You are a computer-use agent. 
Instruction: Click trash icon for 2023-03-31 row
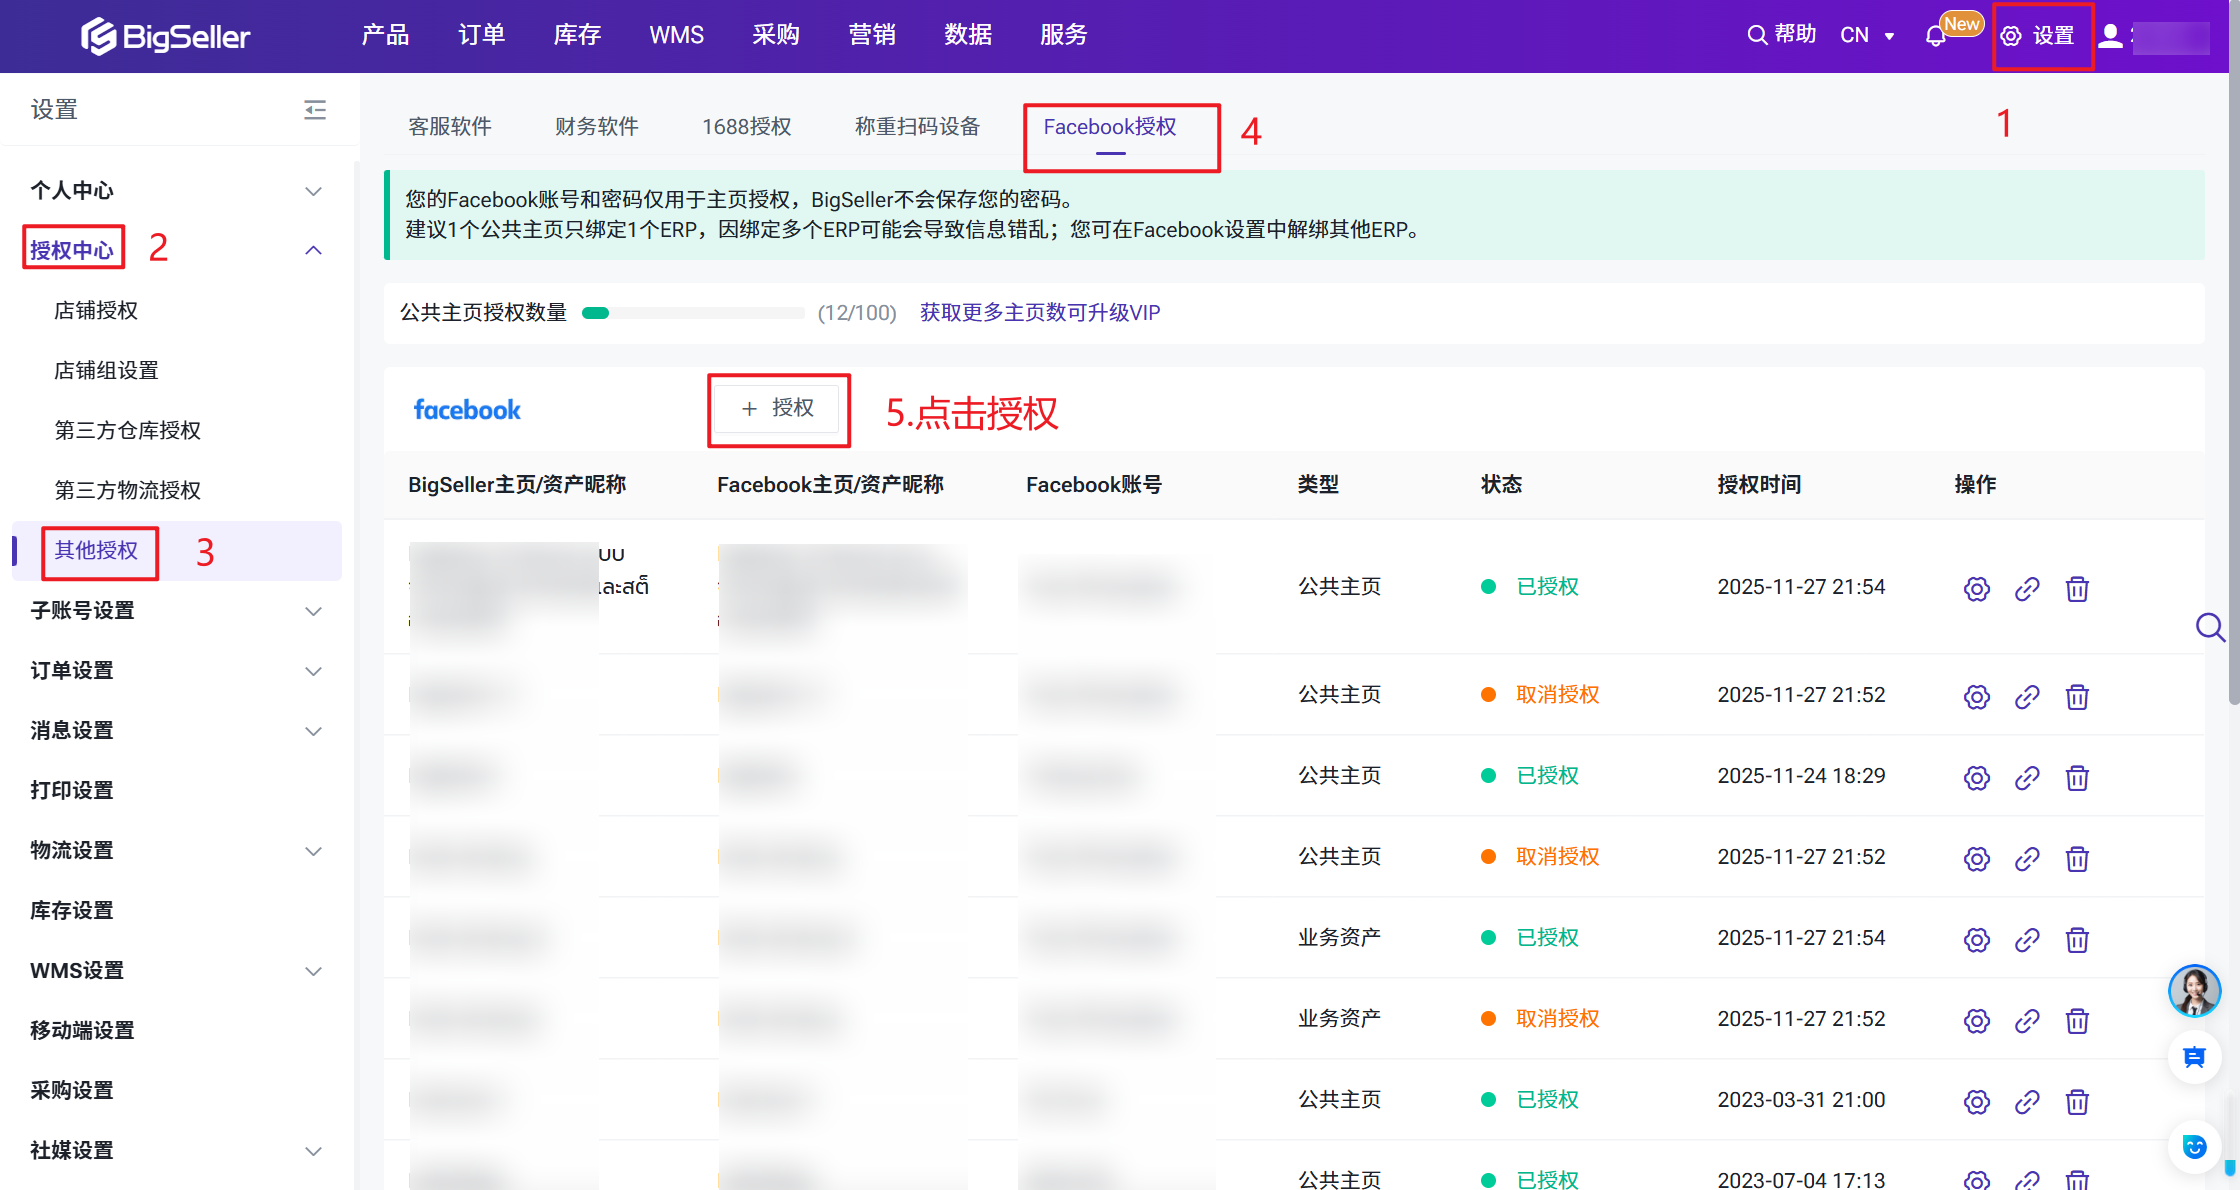point(2077,1102)
